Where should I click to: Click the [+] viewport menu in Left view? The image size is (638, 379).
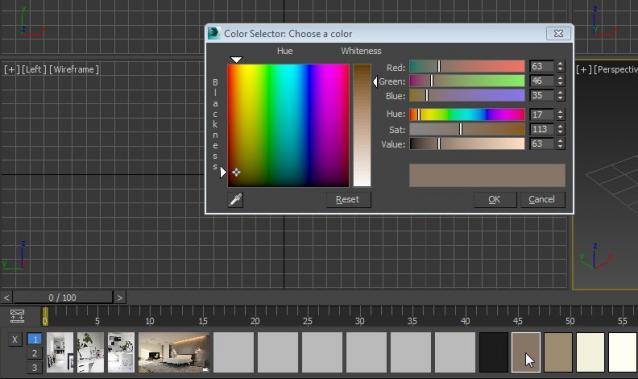(x=10, y=69)
